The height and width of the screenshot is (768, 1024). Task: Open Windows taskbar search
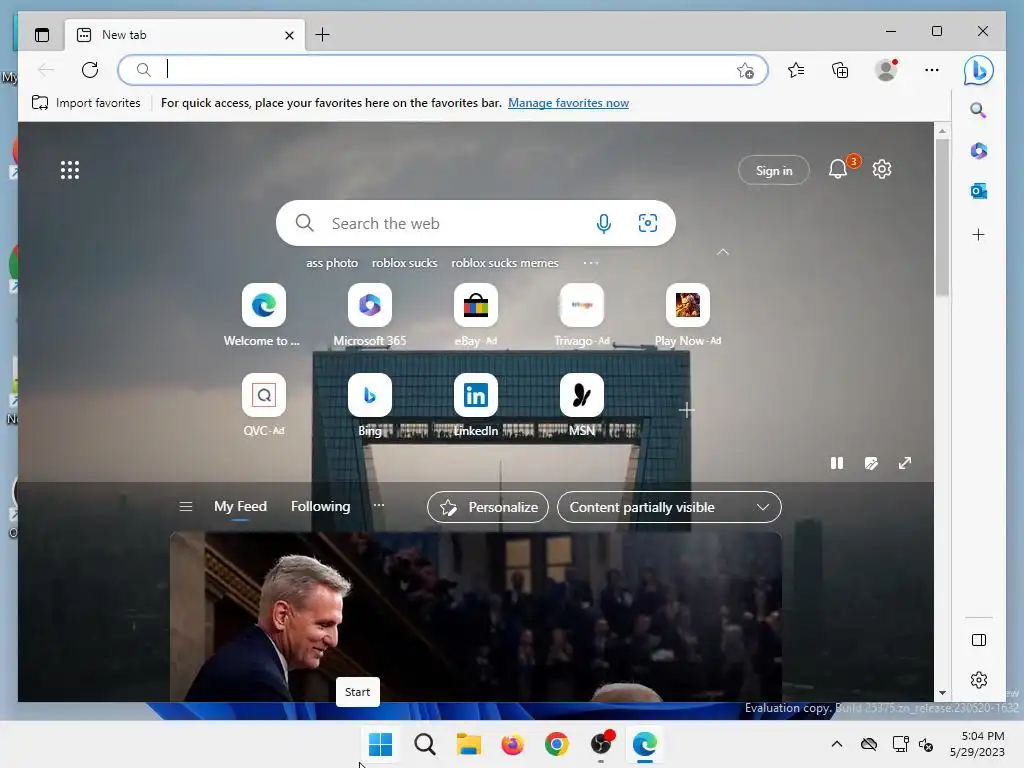[424, 744]
